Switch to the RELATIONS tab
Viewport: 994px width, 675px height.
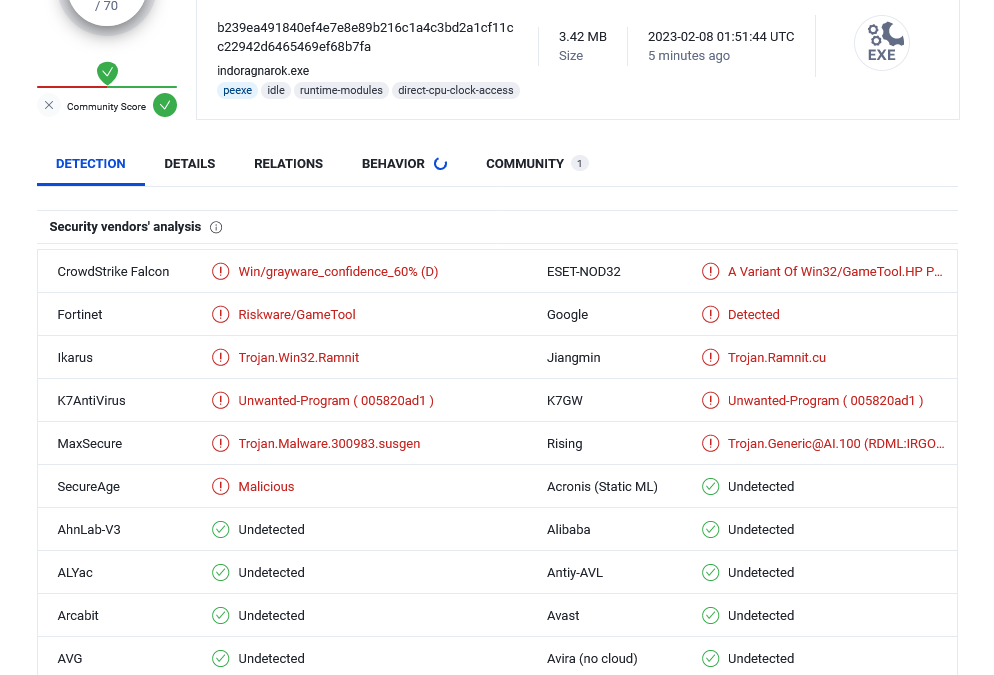click(288, 164)
